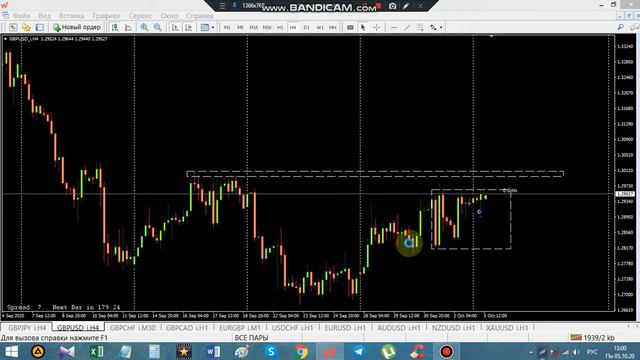Open the search magnifier icon in toolbar
640x360 pixels.
620,27
